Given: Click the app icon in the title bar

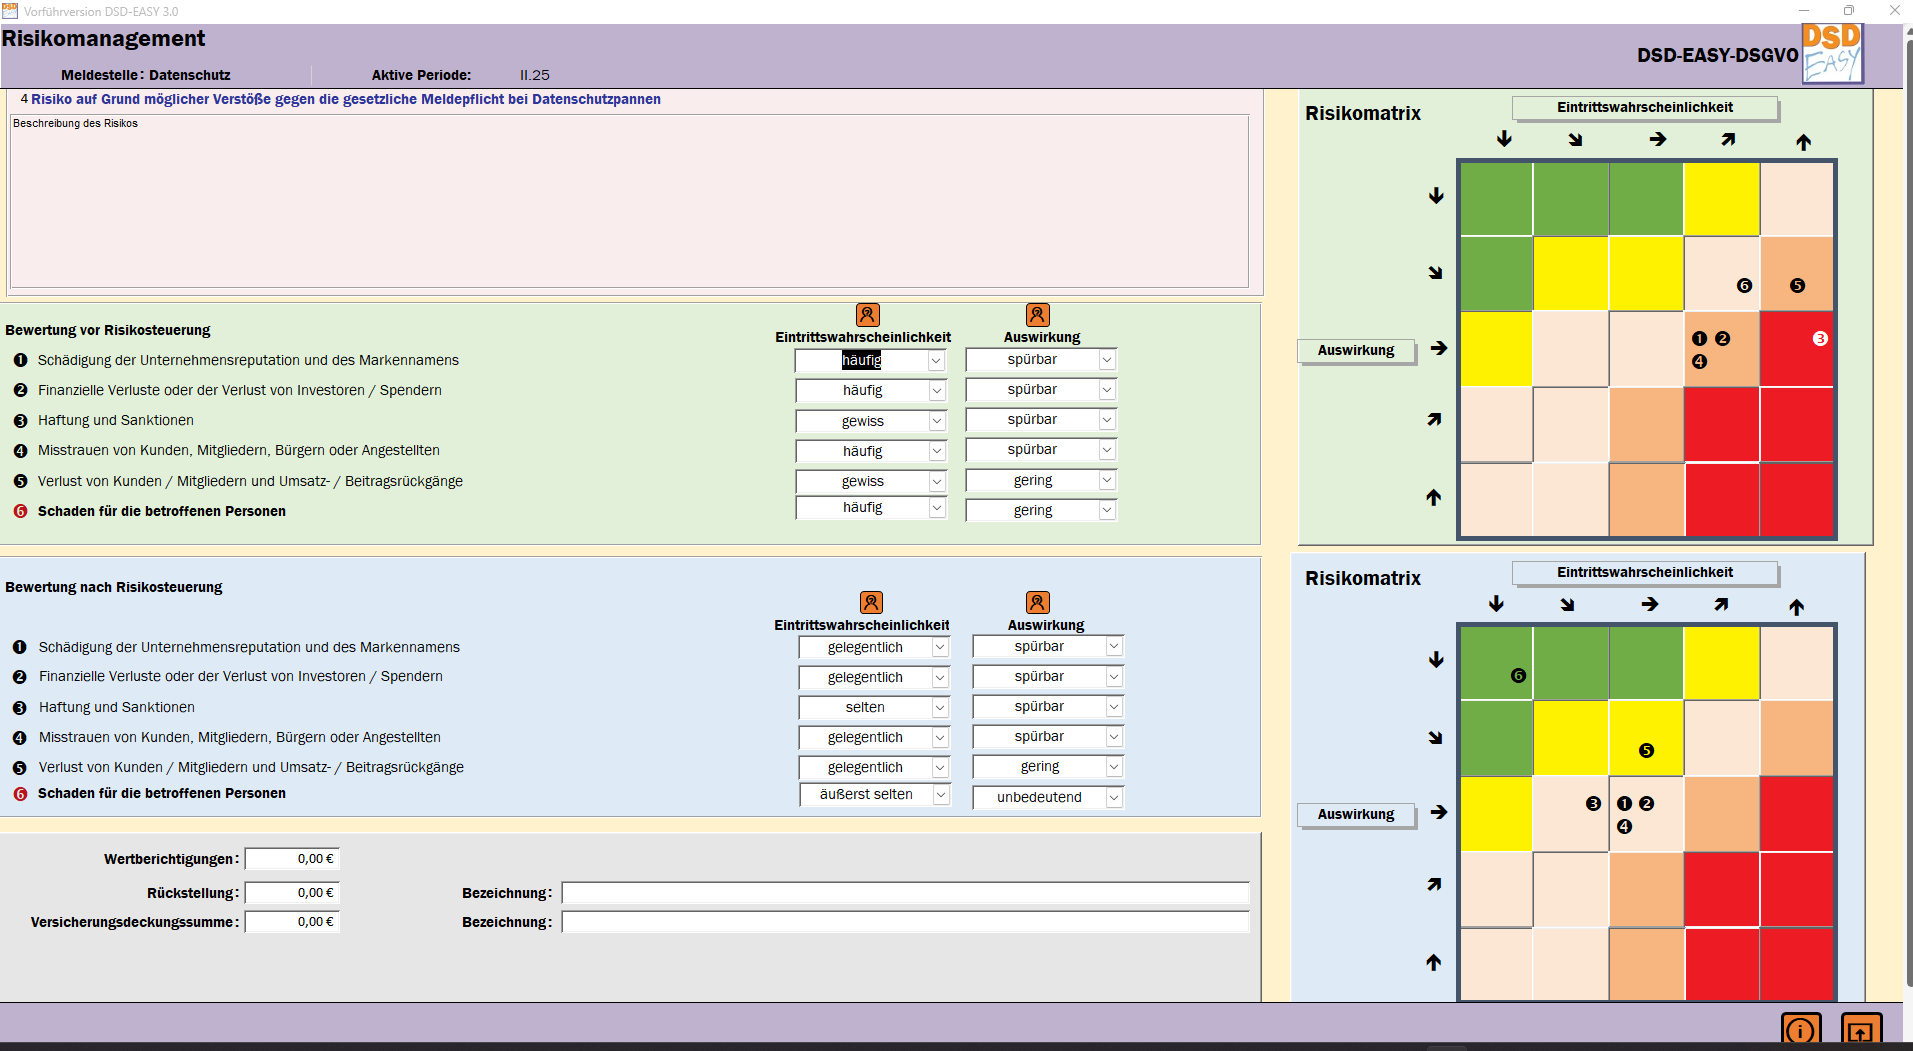Looking at the screenshot, I should 10,11.
